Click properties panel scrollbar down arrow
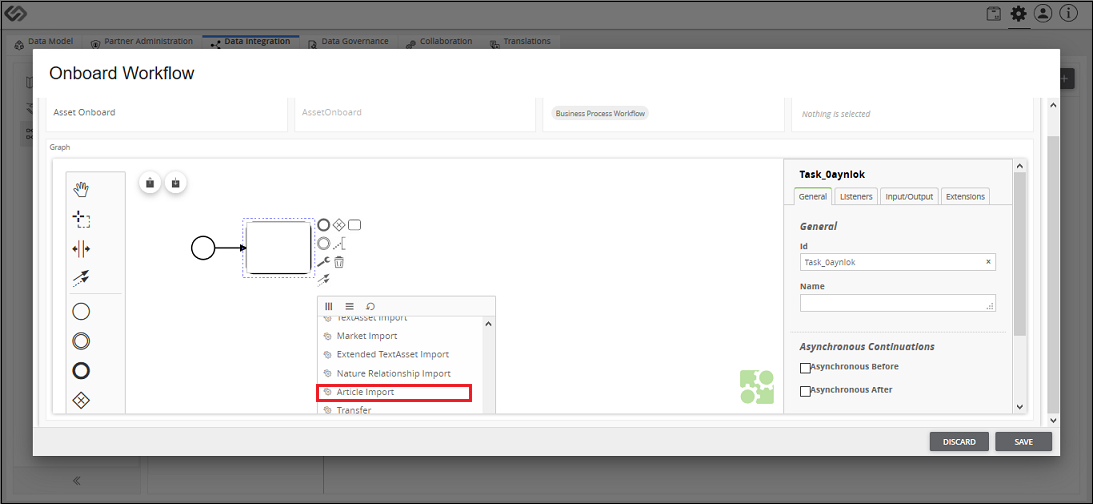This screenshot has width=1093, height=504. click(1020, 406)
